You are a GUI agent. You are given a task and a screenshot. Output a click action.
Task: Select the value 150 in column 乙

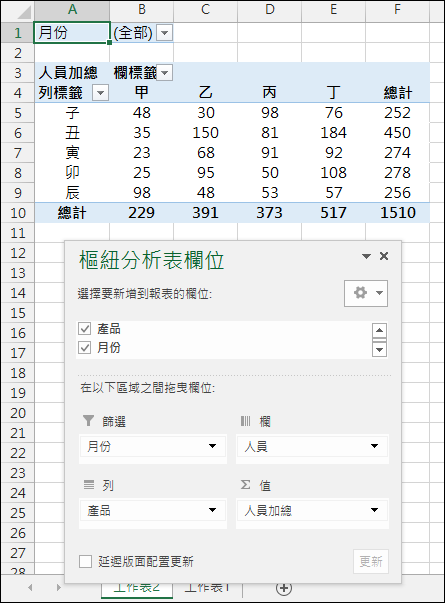[205, 133]
